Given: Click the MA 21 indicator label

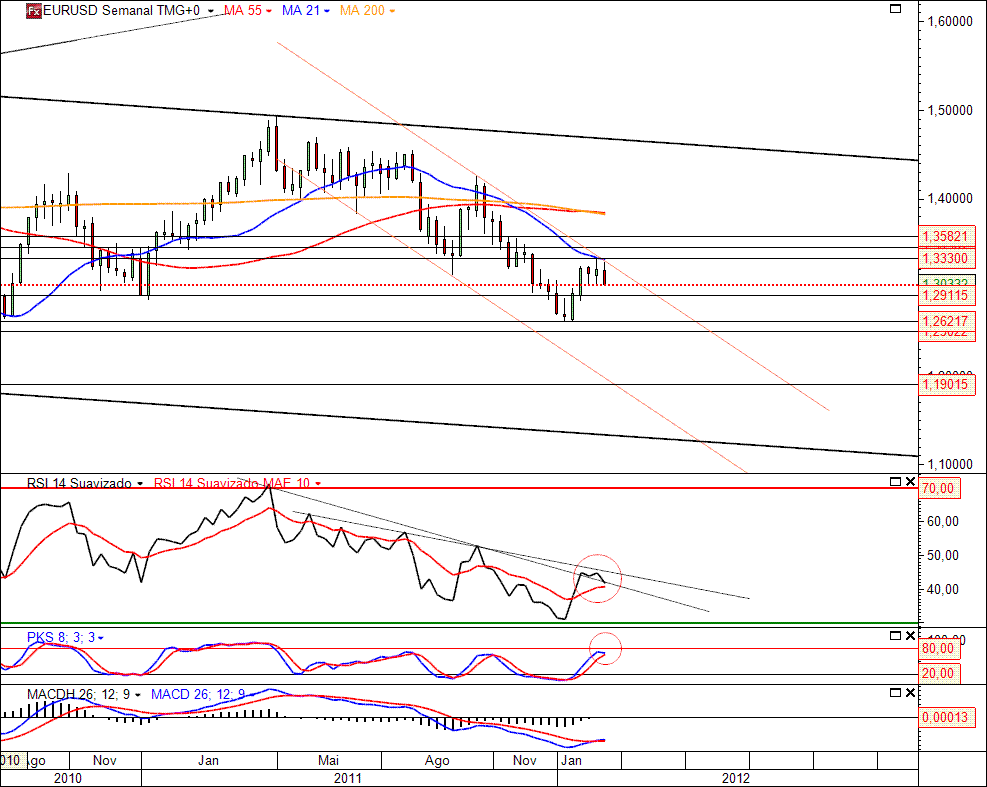Looking at the screenshot, I should (x=301, y=11).
